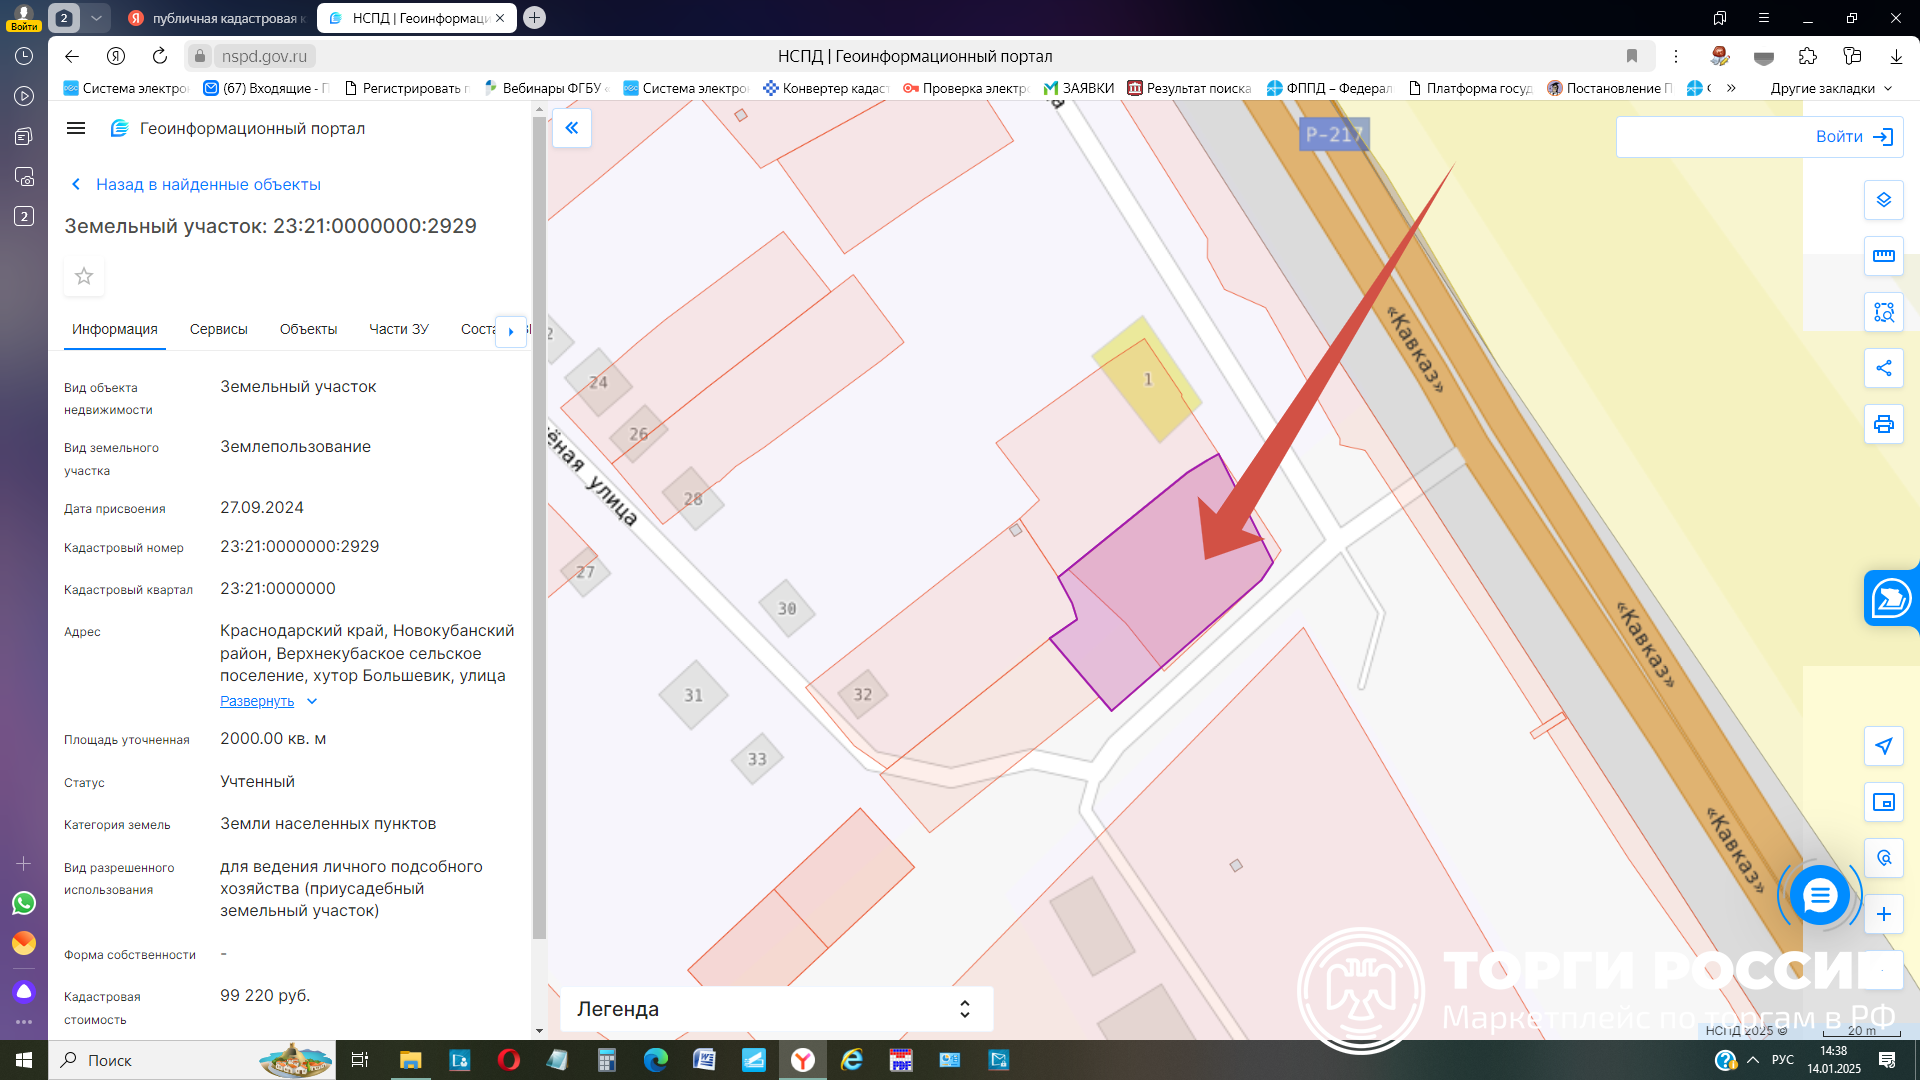1920x1080 pixels.
Task: Open the hamburger menu of portal
Action: (76, 128)
